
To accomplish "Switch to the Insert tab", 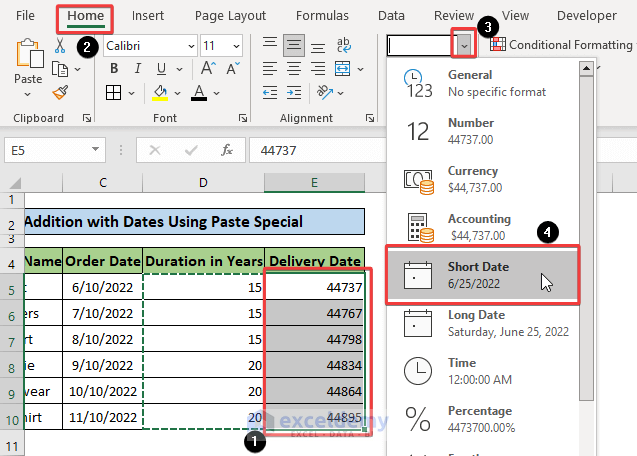I will [147, 16].
